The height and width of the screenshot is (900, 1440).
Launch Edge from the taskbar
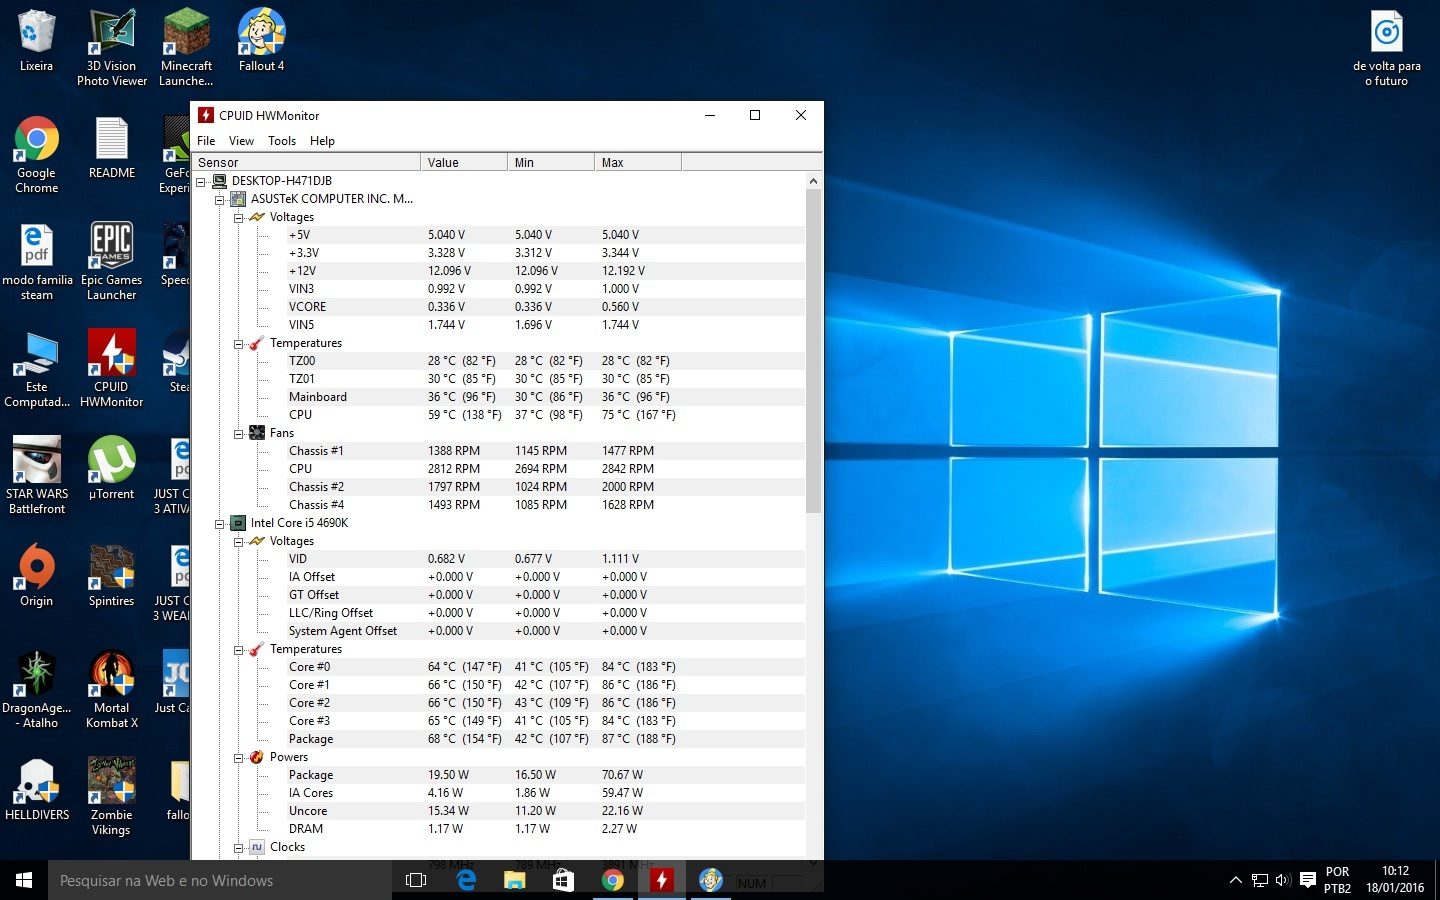point(466,880)
